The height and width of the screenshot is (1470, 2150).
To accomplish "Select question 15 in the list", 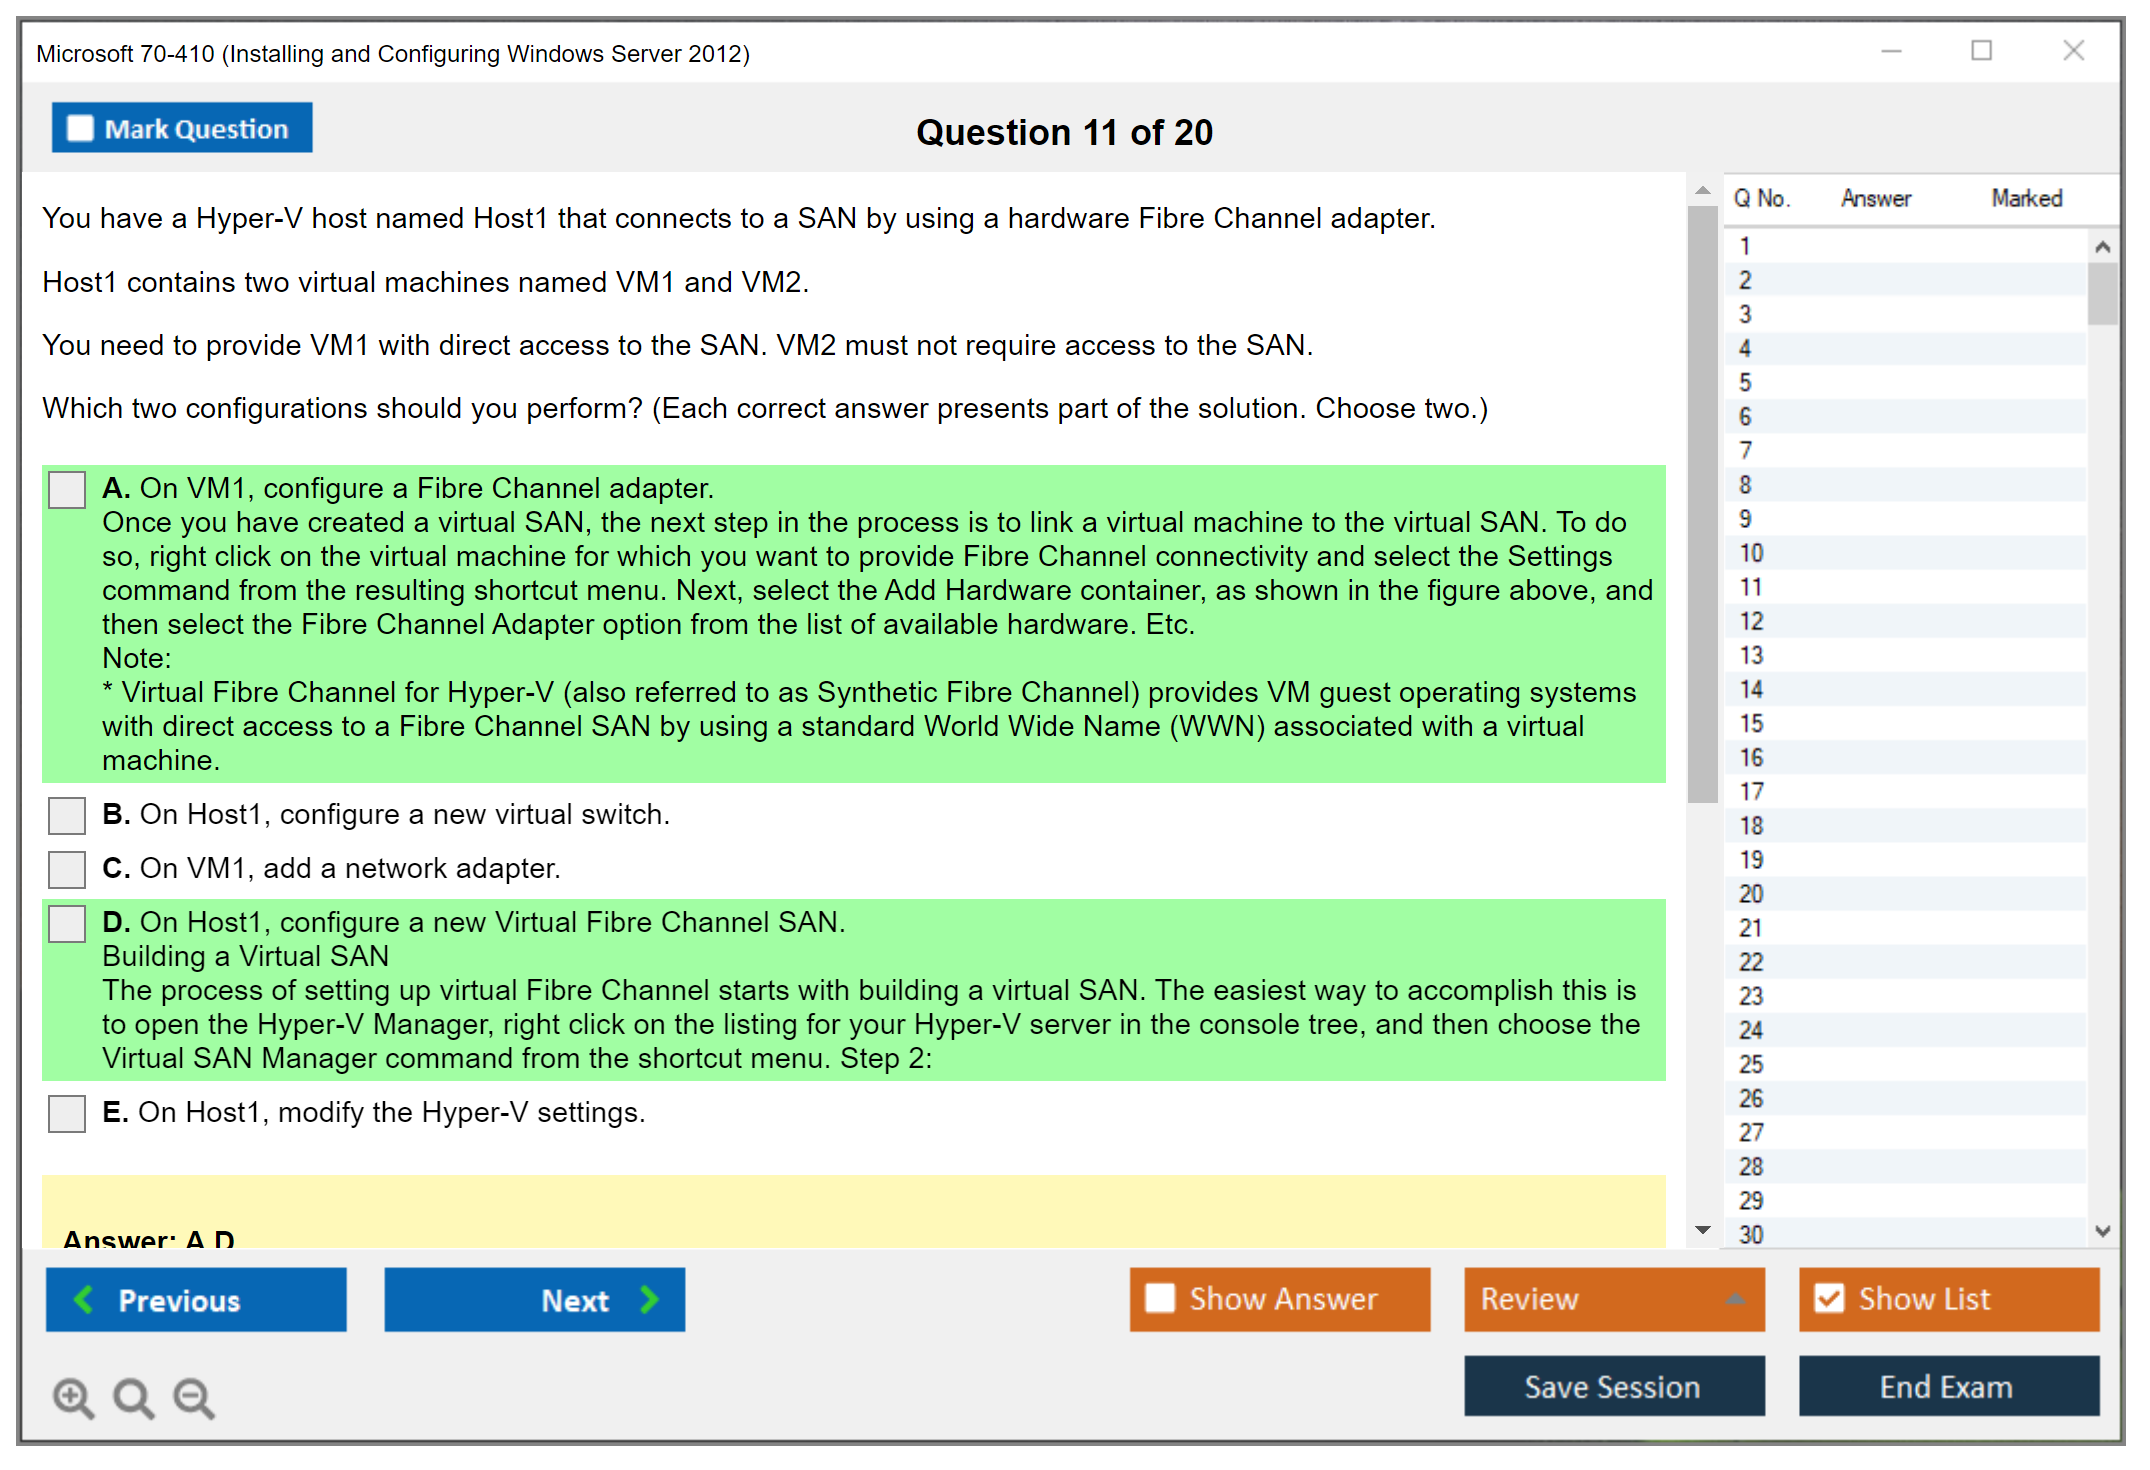I will tap(1751, 723).
